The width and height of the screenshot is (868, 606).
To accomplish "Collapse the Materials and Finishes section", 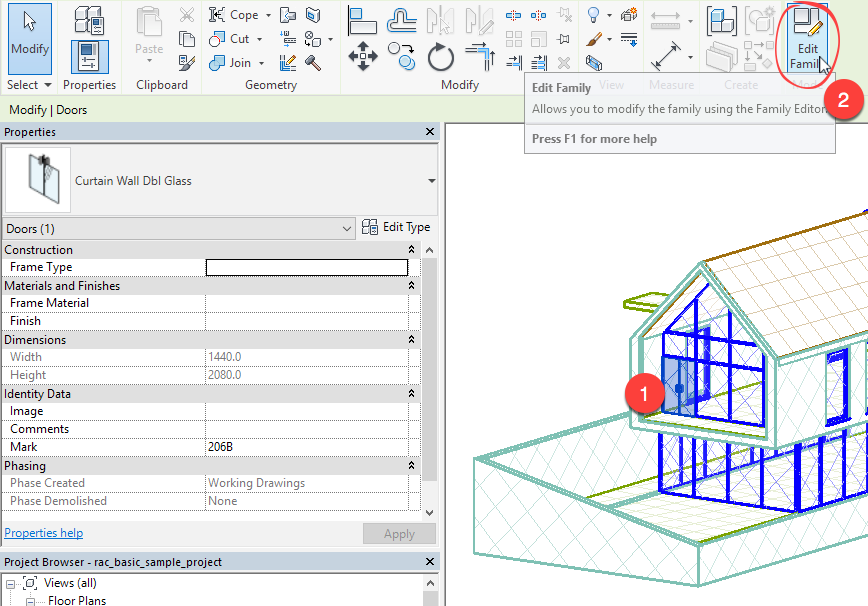I will click(x=411, y=286).
